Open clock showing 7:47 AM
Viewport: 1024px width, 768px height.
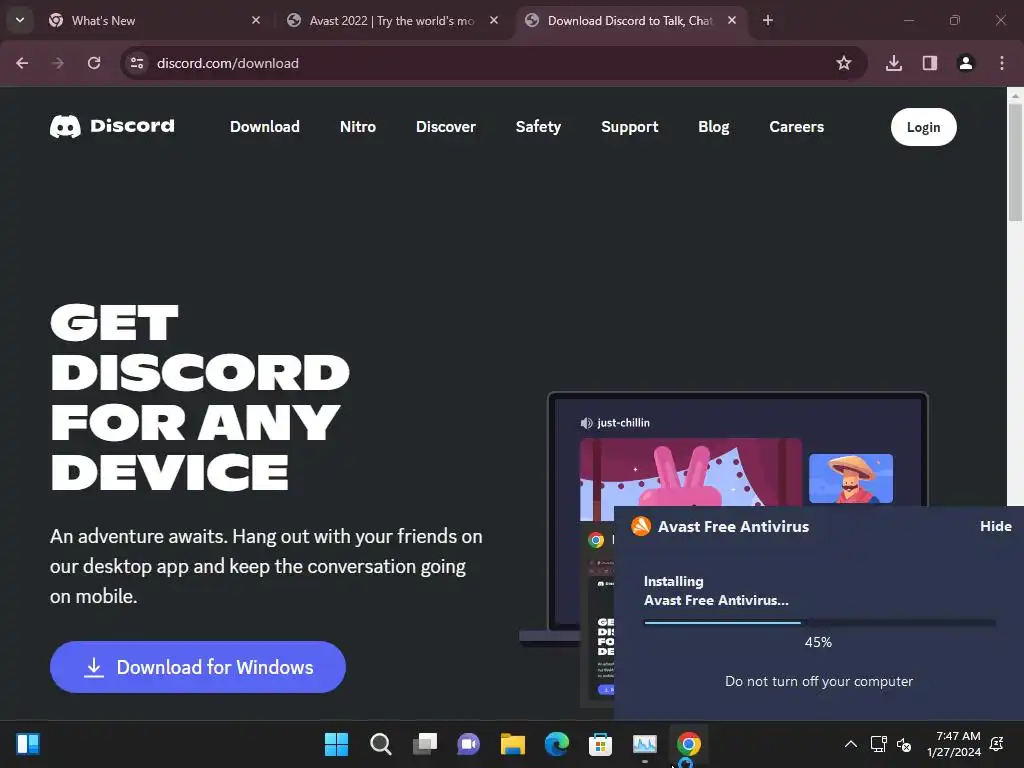coord(953,744)
